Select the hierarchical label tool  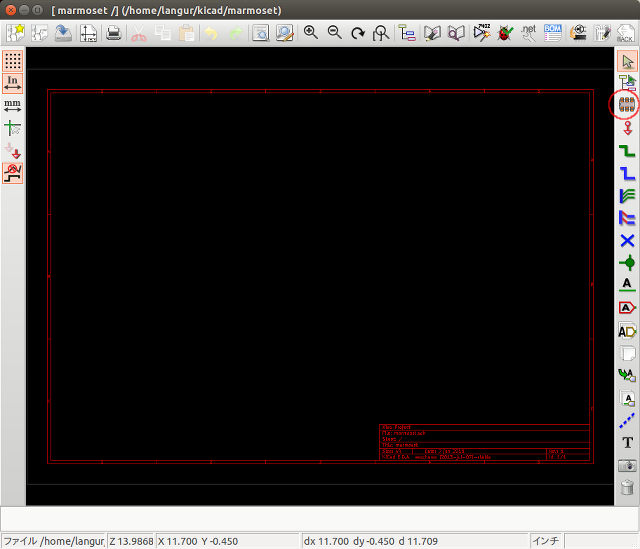[x=627, y=331]
